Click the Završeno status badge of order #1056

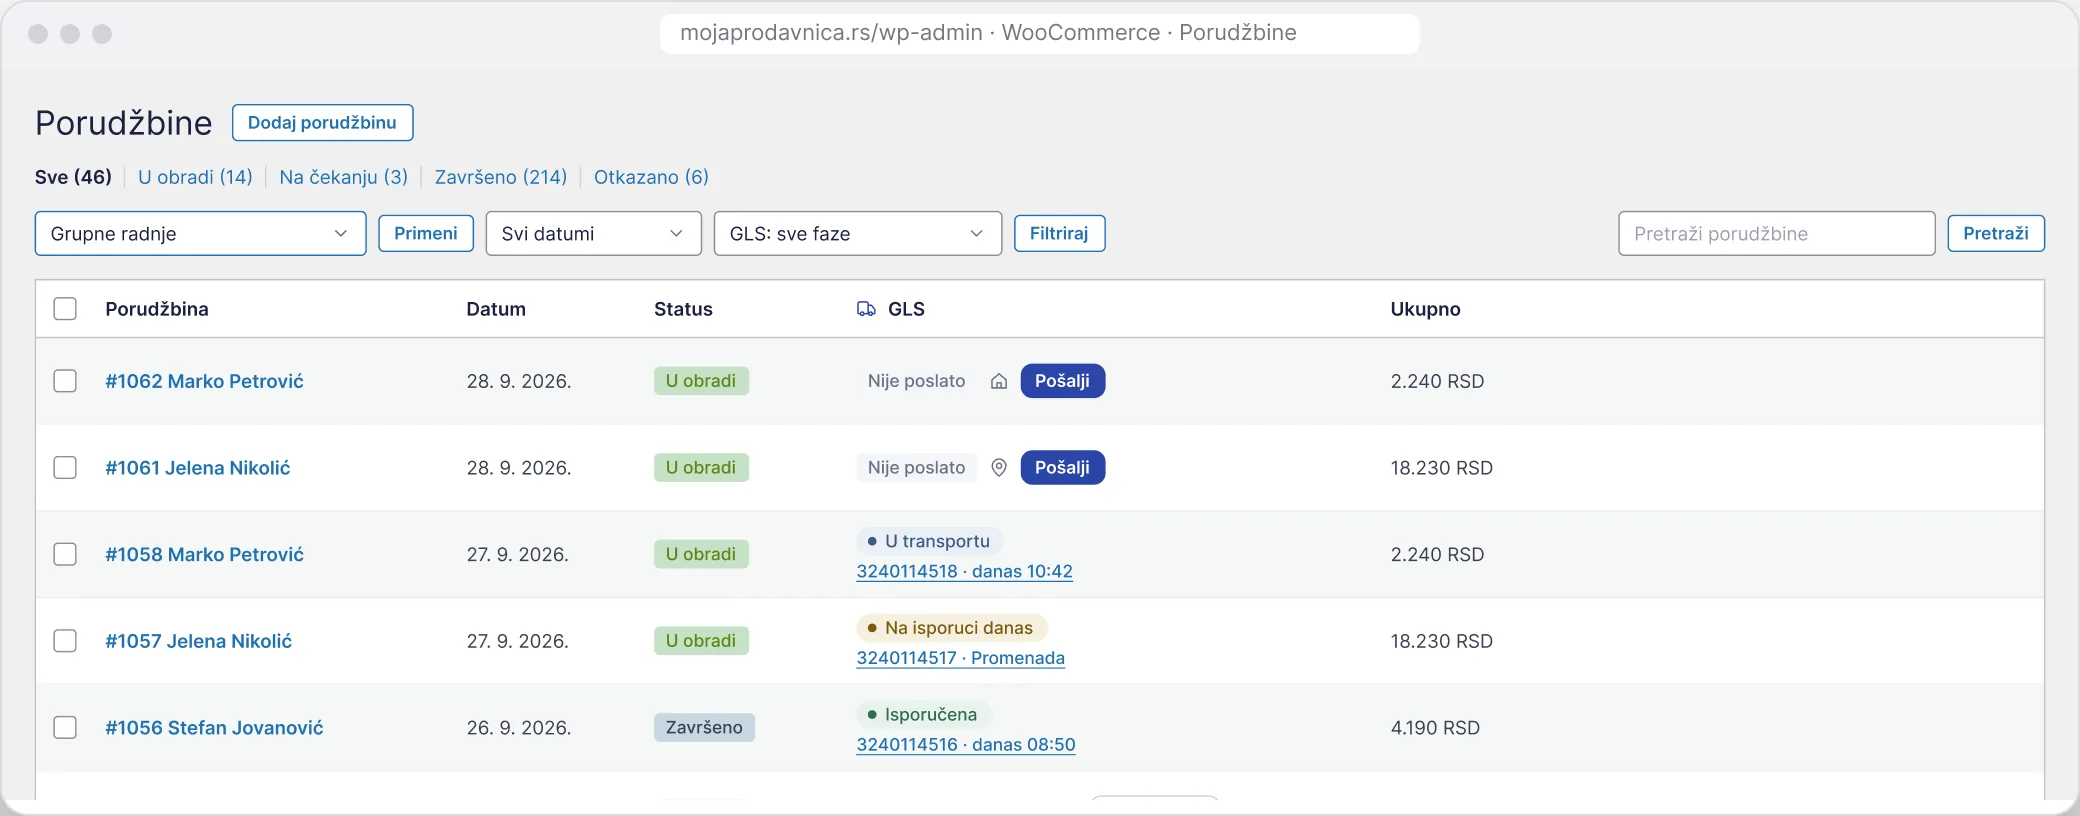pos(704,727)
